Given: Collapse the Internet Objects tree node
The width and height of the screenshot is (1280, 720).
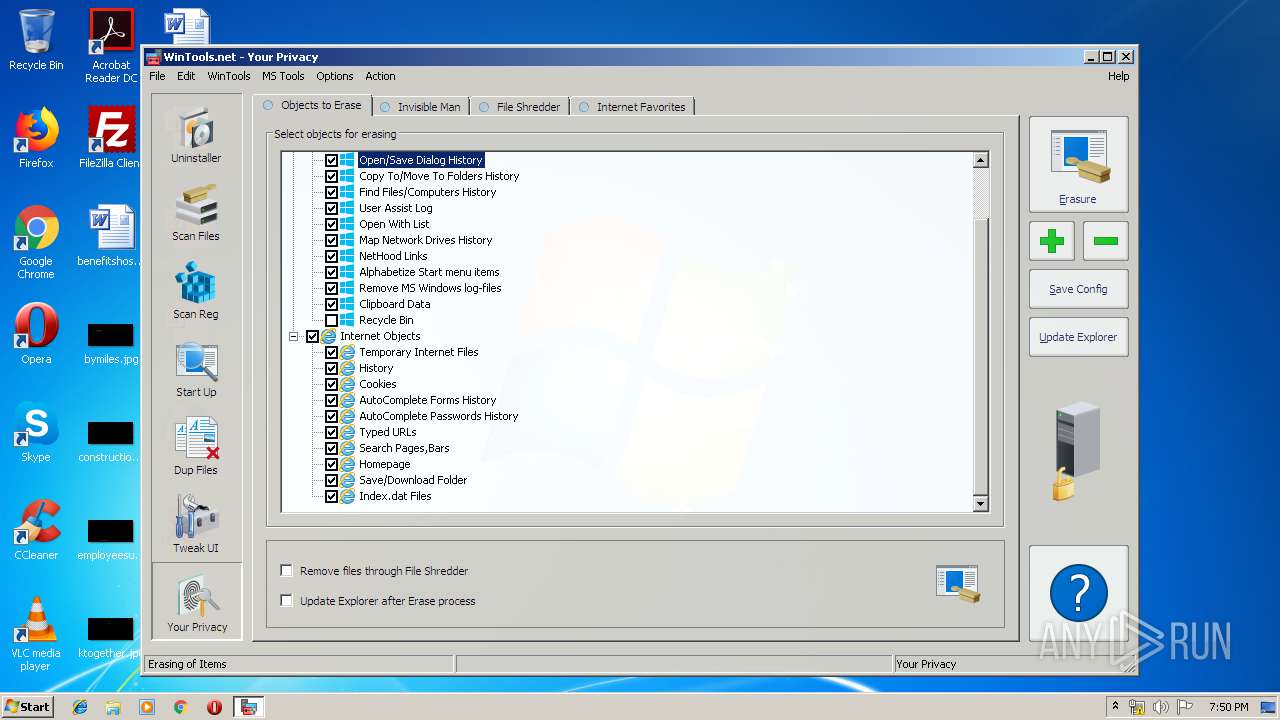Looking at the screenshot, I should click(294, 337).
